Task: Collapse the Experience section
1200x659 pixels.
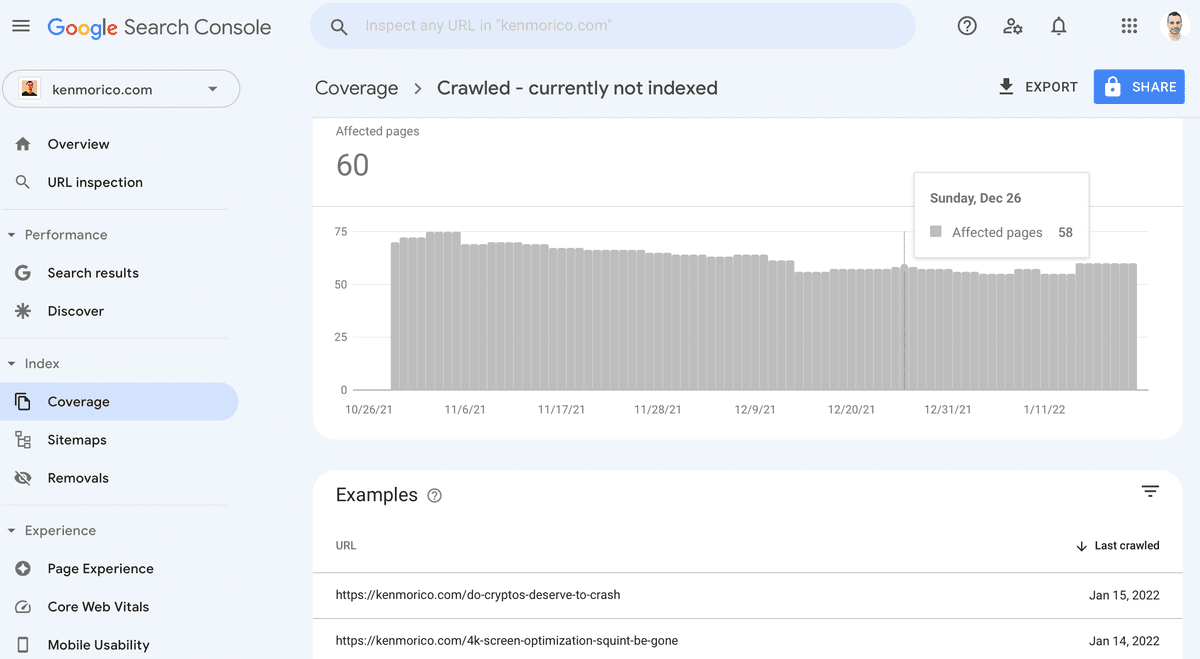Action: pos(12,531)
